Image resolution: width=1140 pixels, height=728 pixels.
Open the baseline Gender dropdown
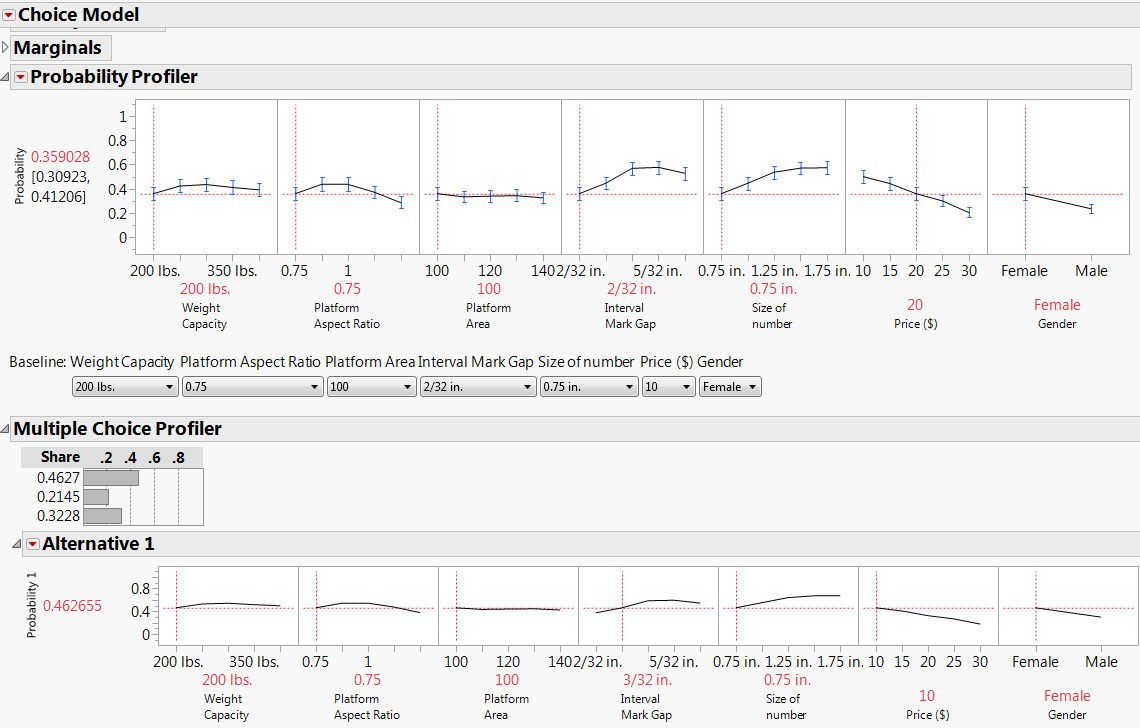(x=731, y=387)
